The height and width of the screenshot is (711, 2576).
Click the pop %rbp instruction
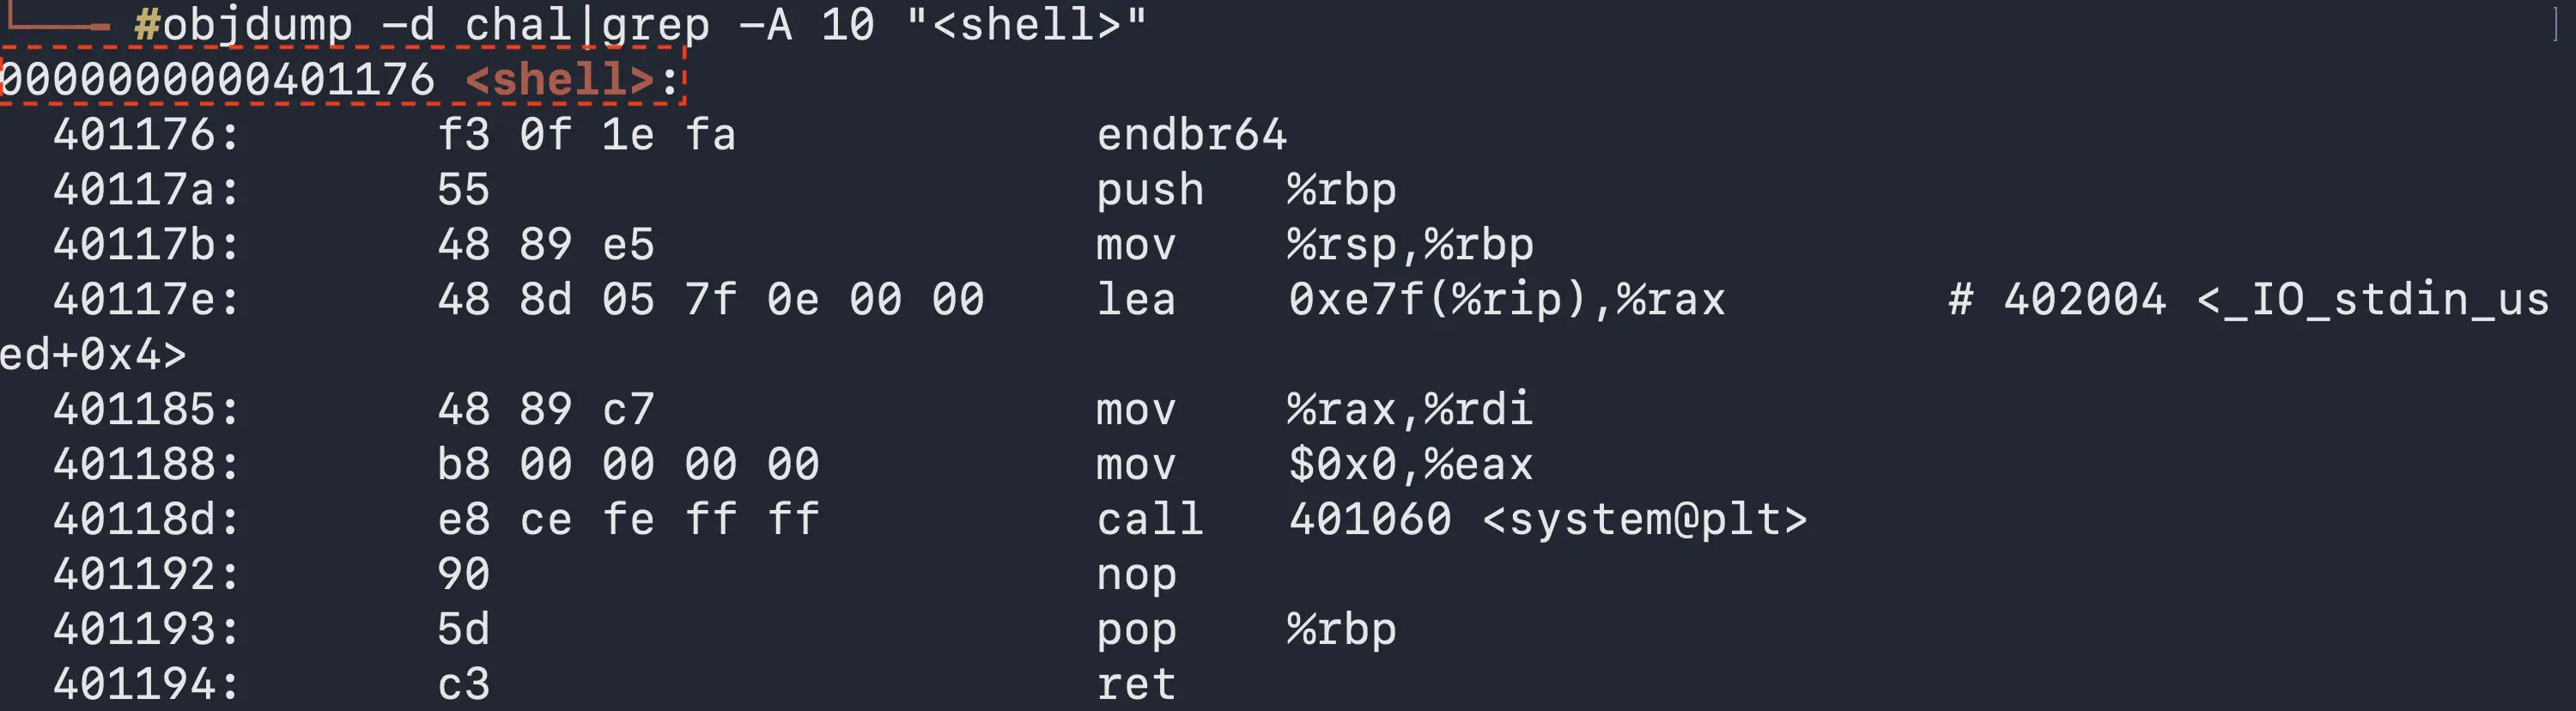pyautogui.click(x=1246, y=629)
